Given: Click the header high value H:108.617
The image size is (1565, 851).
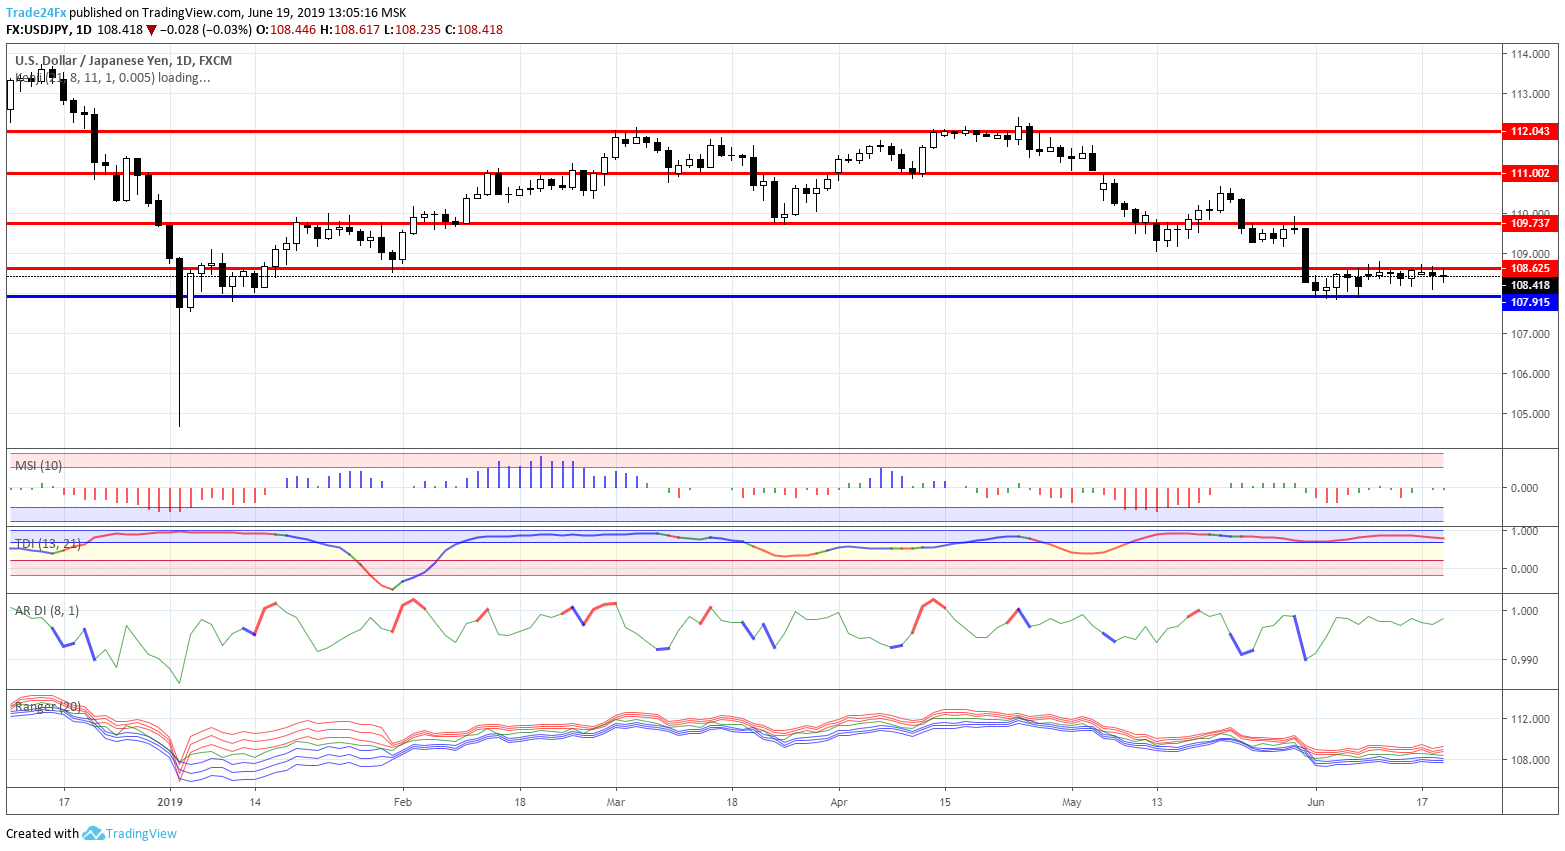Looking at the screenshot, I should 350,30.
